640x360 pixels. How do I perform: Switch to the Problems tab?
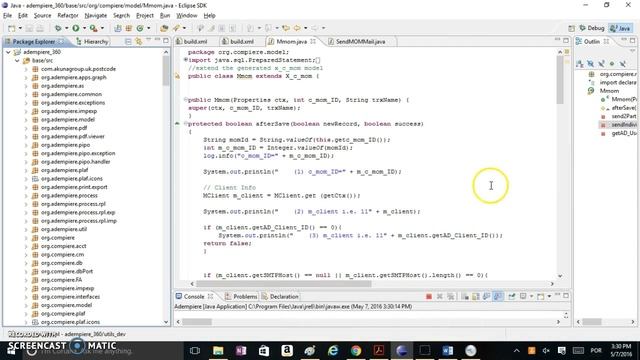tap(241, 297)
